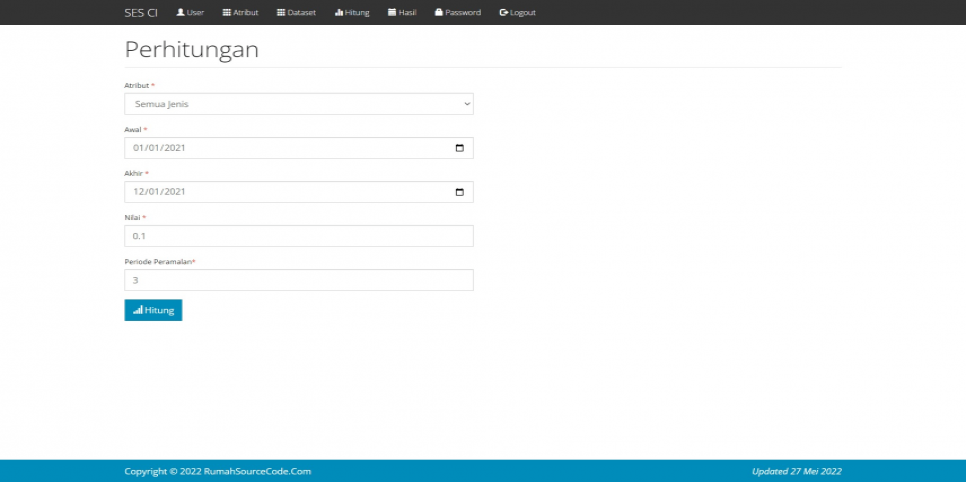The height and width of the screenshot is (482, 966).
Task: Click the Password lock icon
Action: pos(439,13)
